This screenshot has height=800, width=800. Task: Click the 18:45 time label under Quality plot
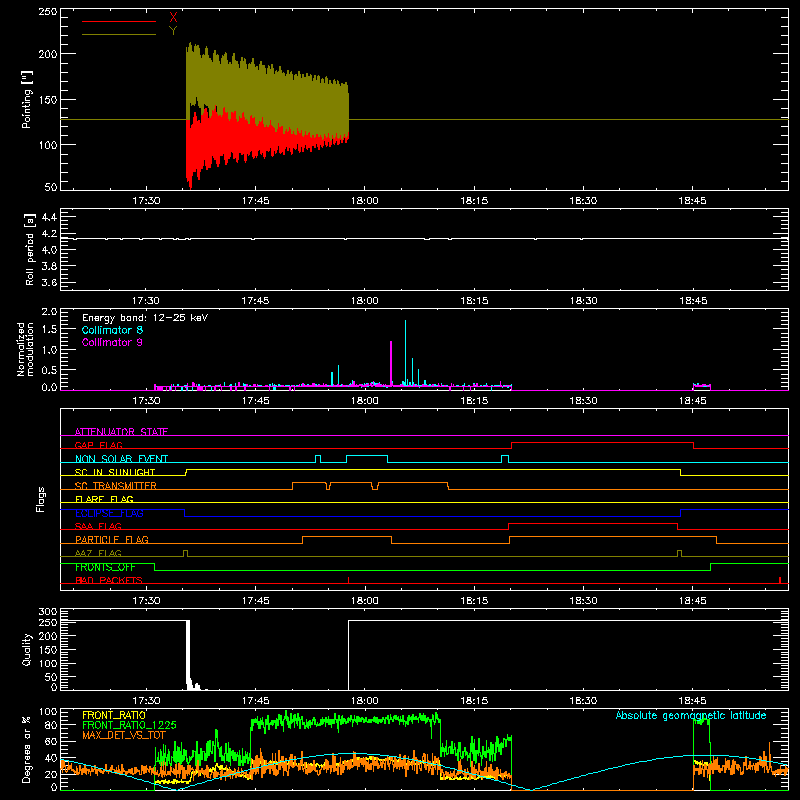[692, 701]
